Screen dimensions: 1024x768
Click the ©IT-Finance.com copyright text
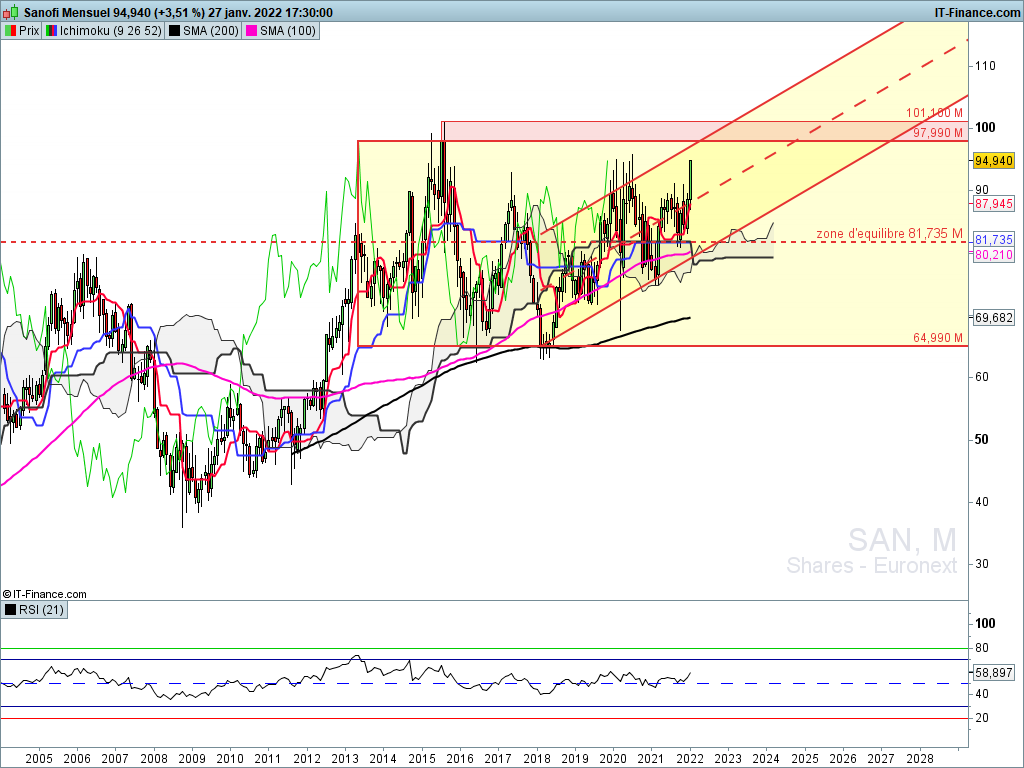[x=44, y=594]
